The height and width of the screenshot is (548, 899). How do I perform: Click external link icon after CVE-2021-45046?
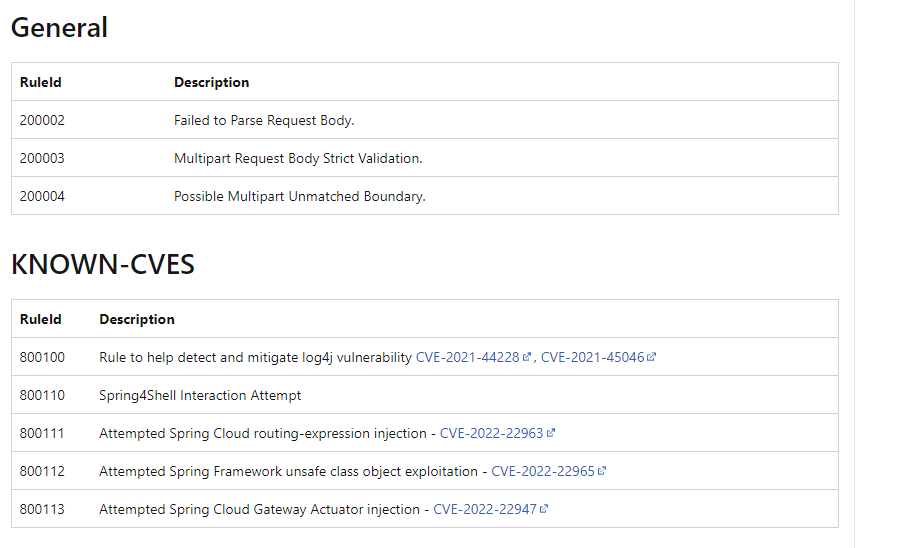652,358
